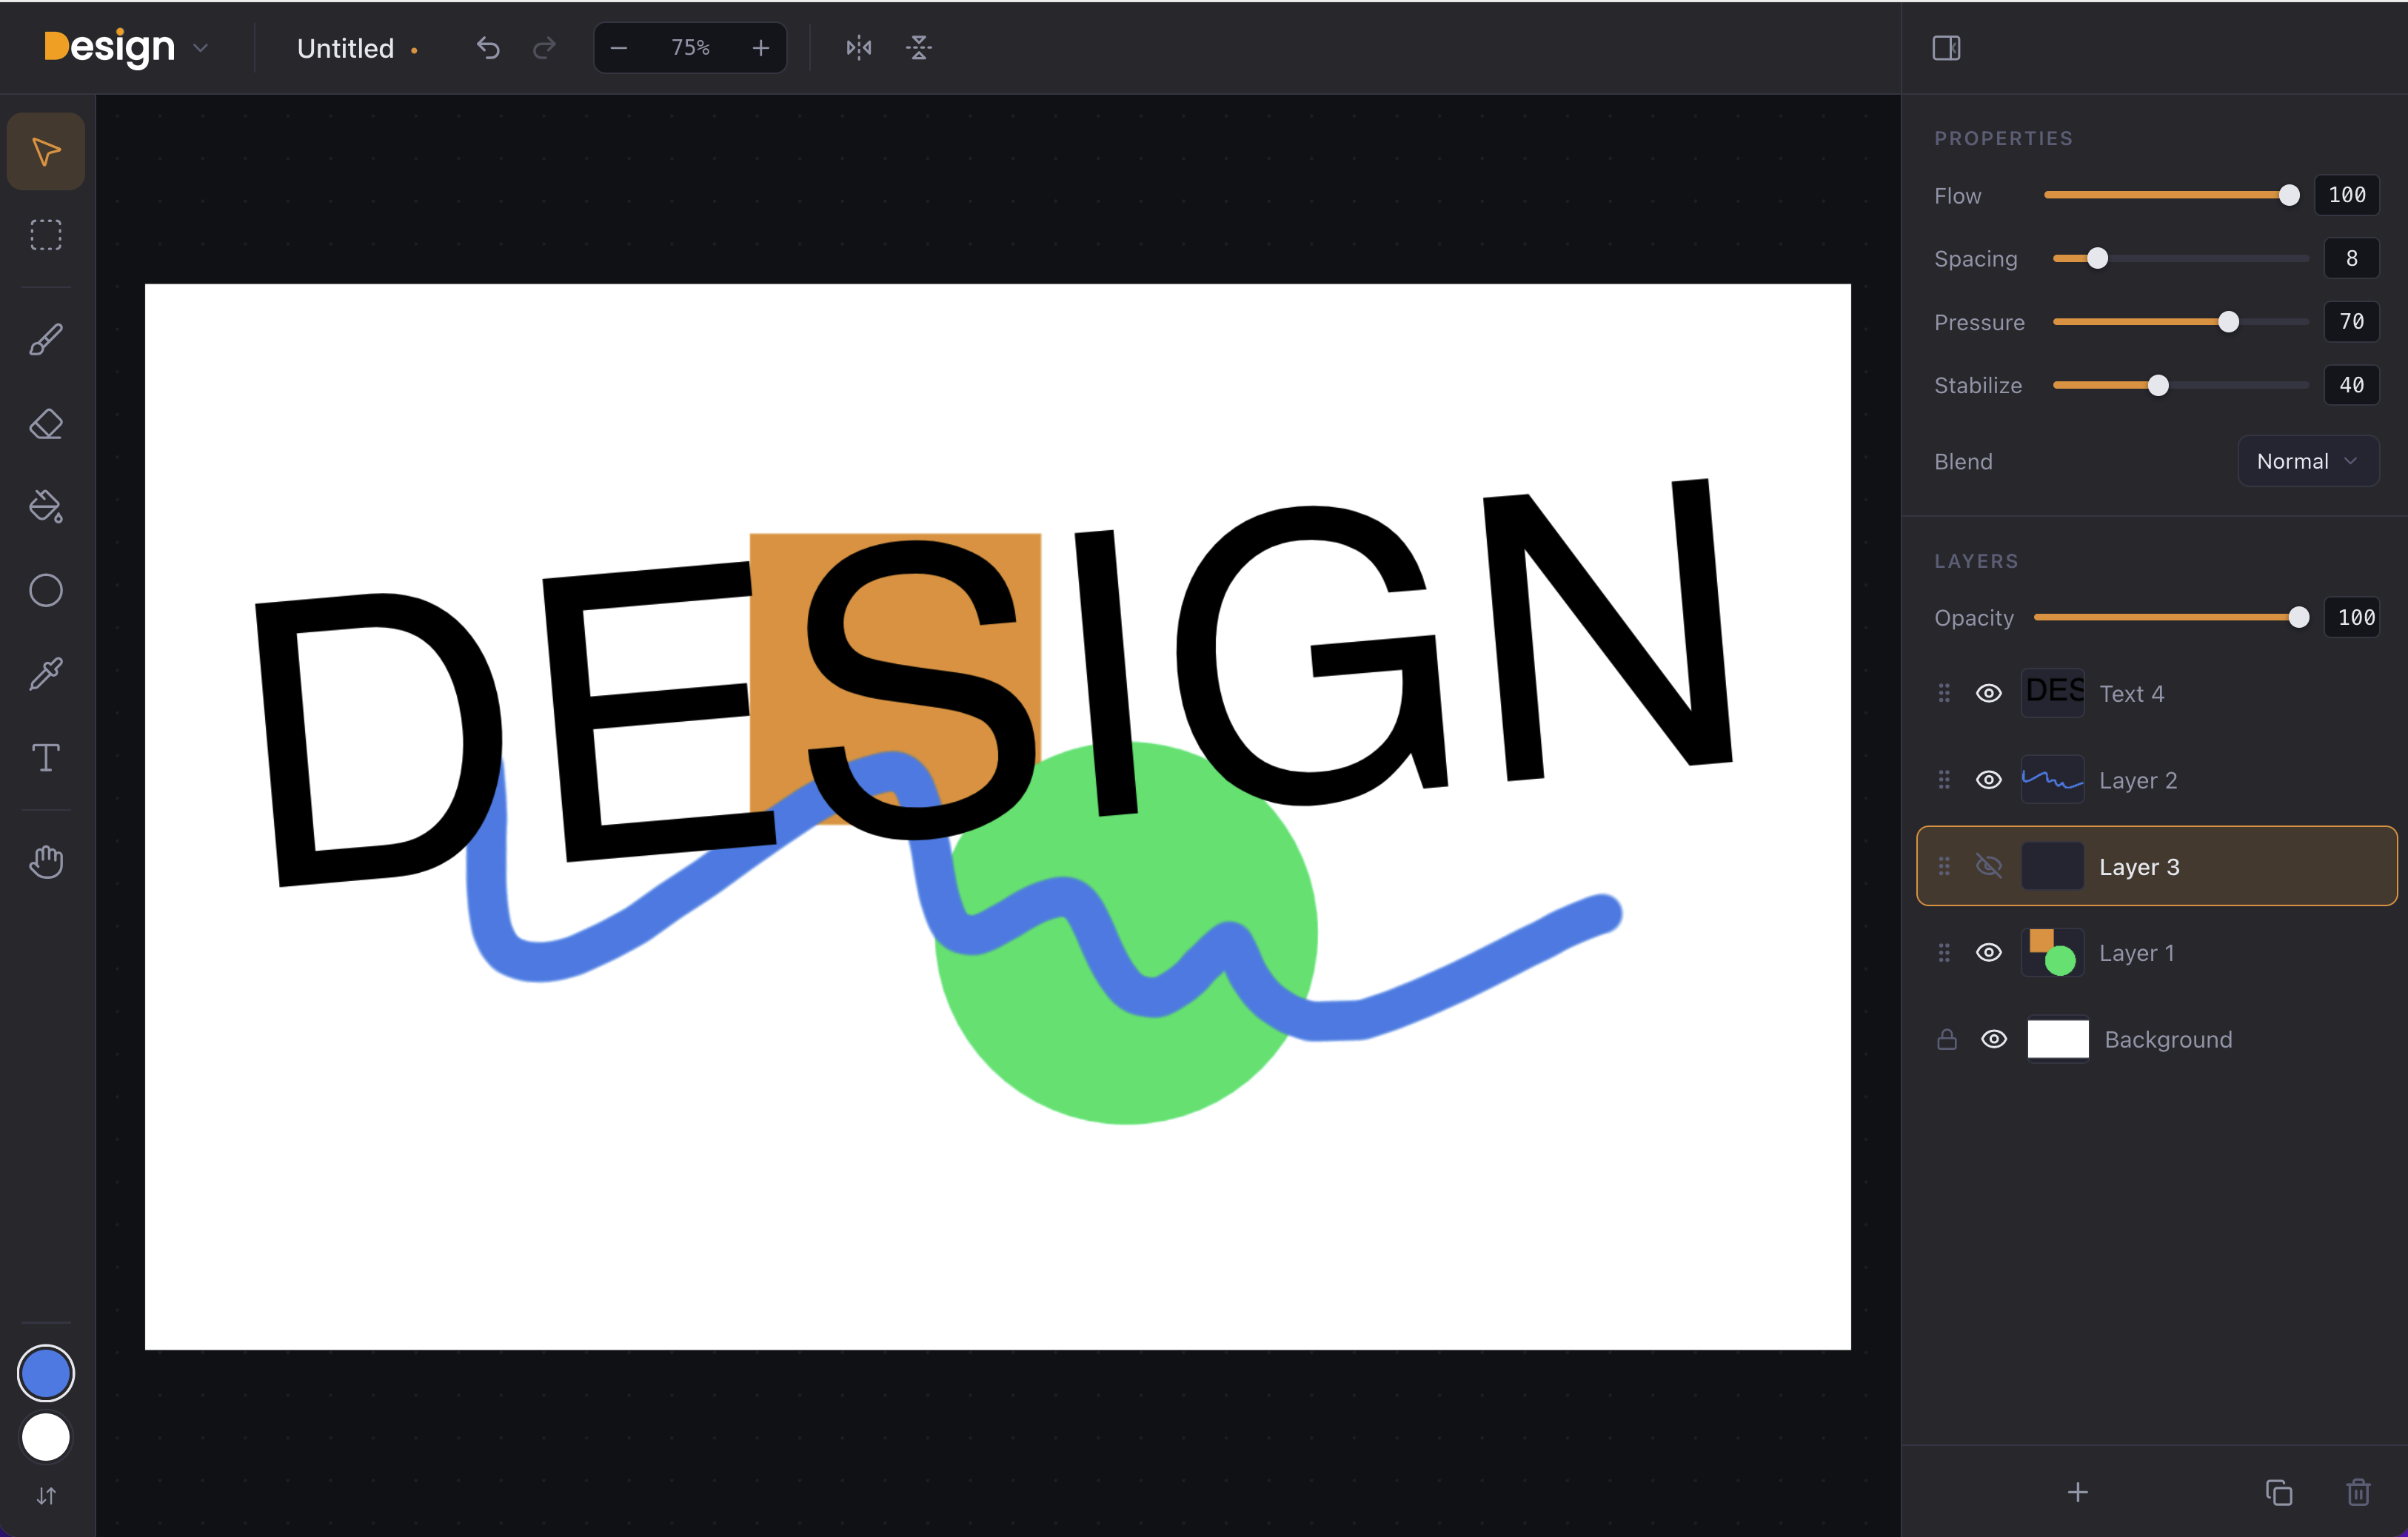The width and height of the screenshot is (2408, 1537).
Task: Click the Pressure slider handle
Action: (2228, 322)
